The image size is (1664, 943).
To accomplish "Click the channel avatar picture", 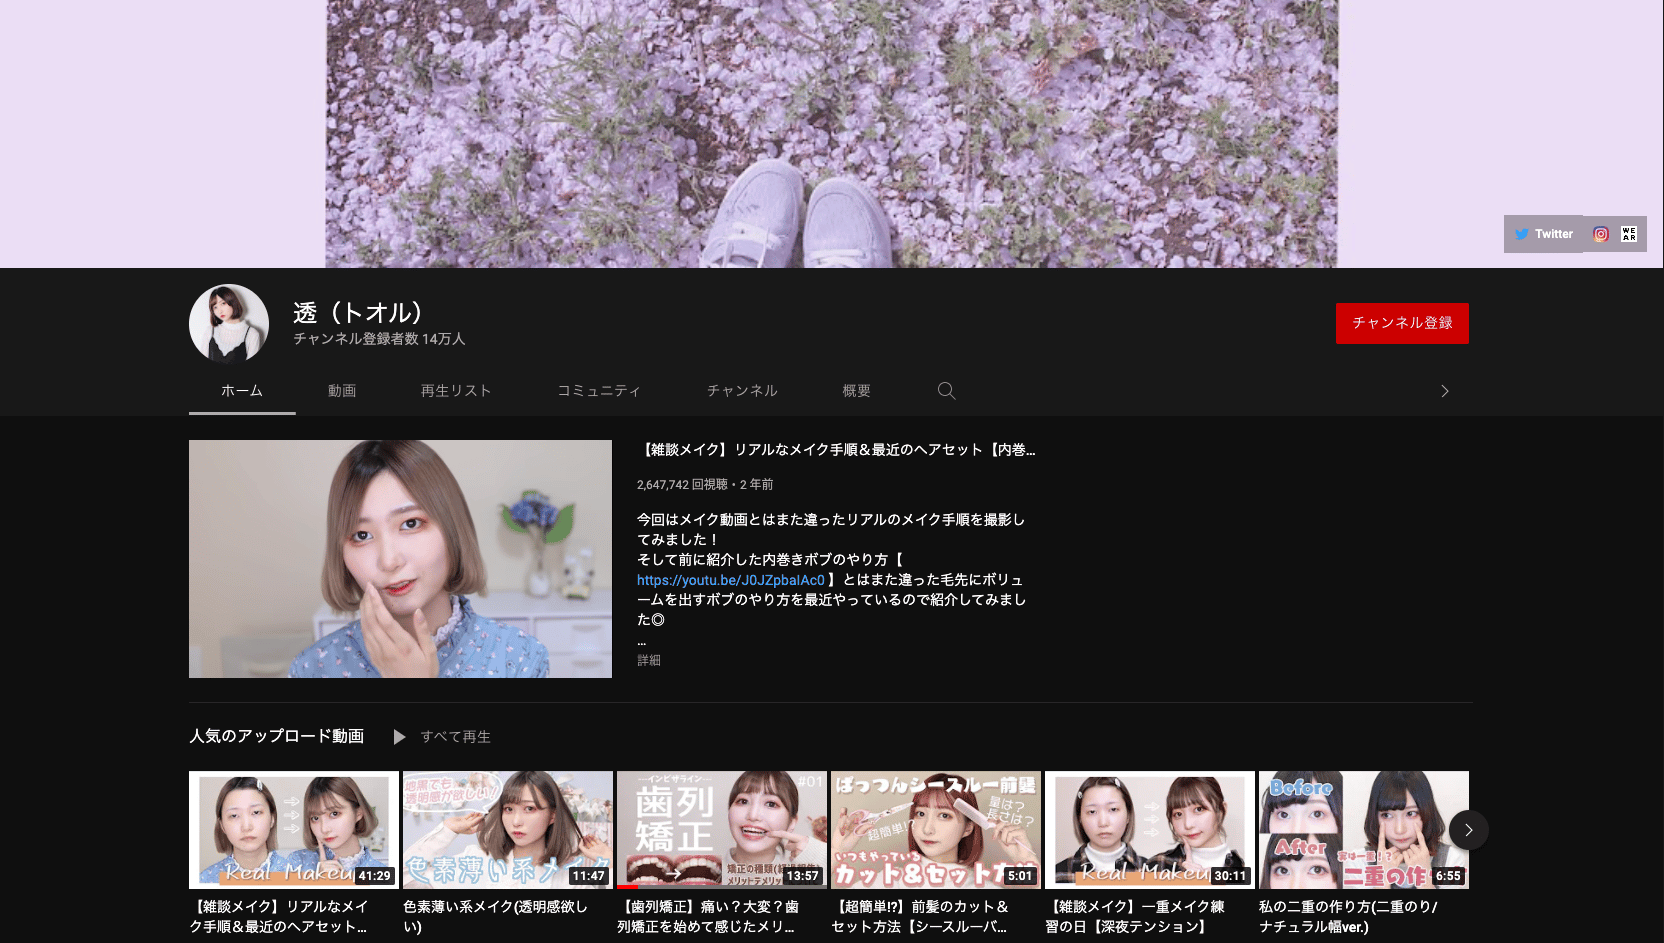I will tap(229, 323).
